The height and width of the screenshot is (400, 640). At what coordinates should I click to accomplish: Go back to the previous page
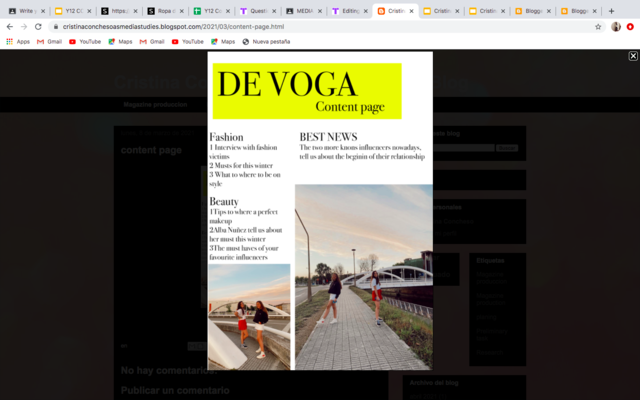pos(10,27)
